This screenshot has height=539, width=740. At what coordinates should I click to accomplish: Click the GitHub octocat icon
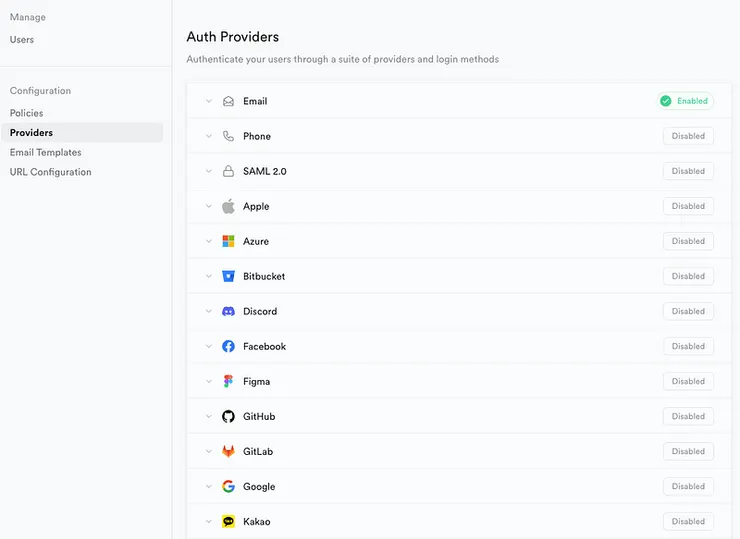228,416
